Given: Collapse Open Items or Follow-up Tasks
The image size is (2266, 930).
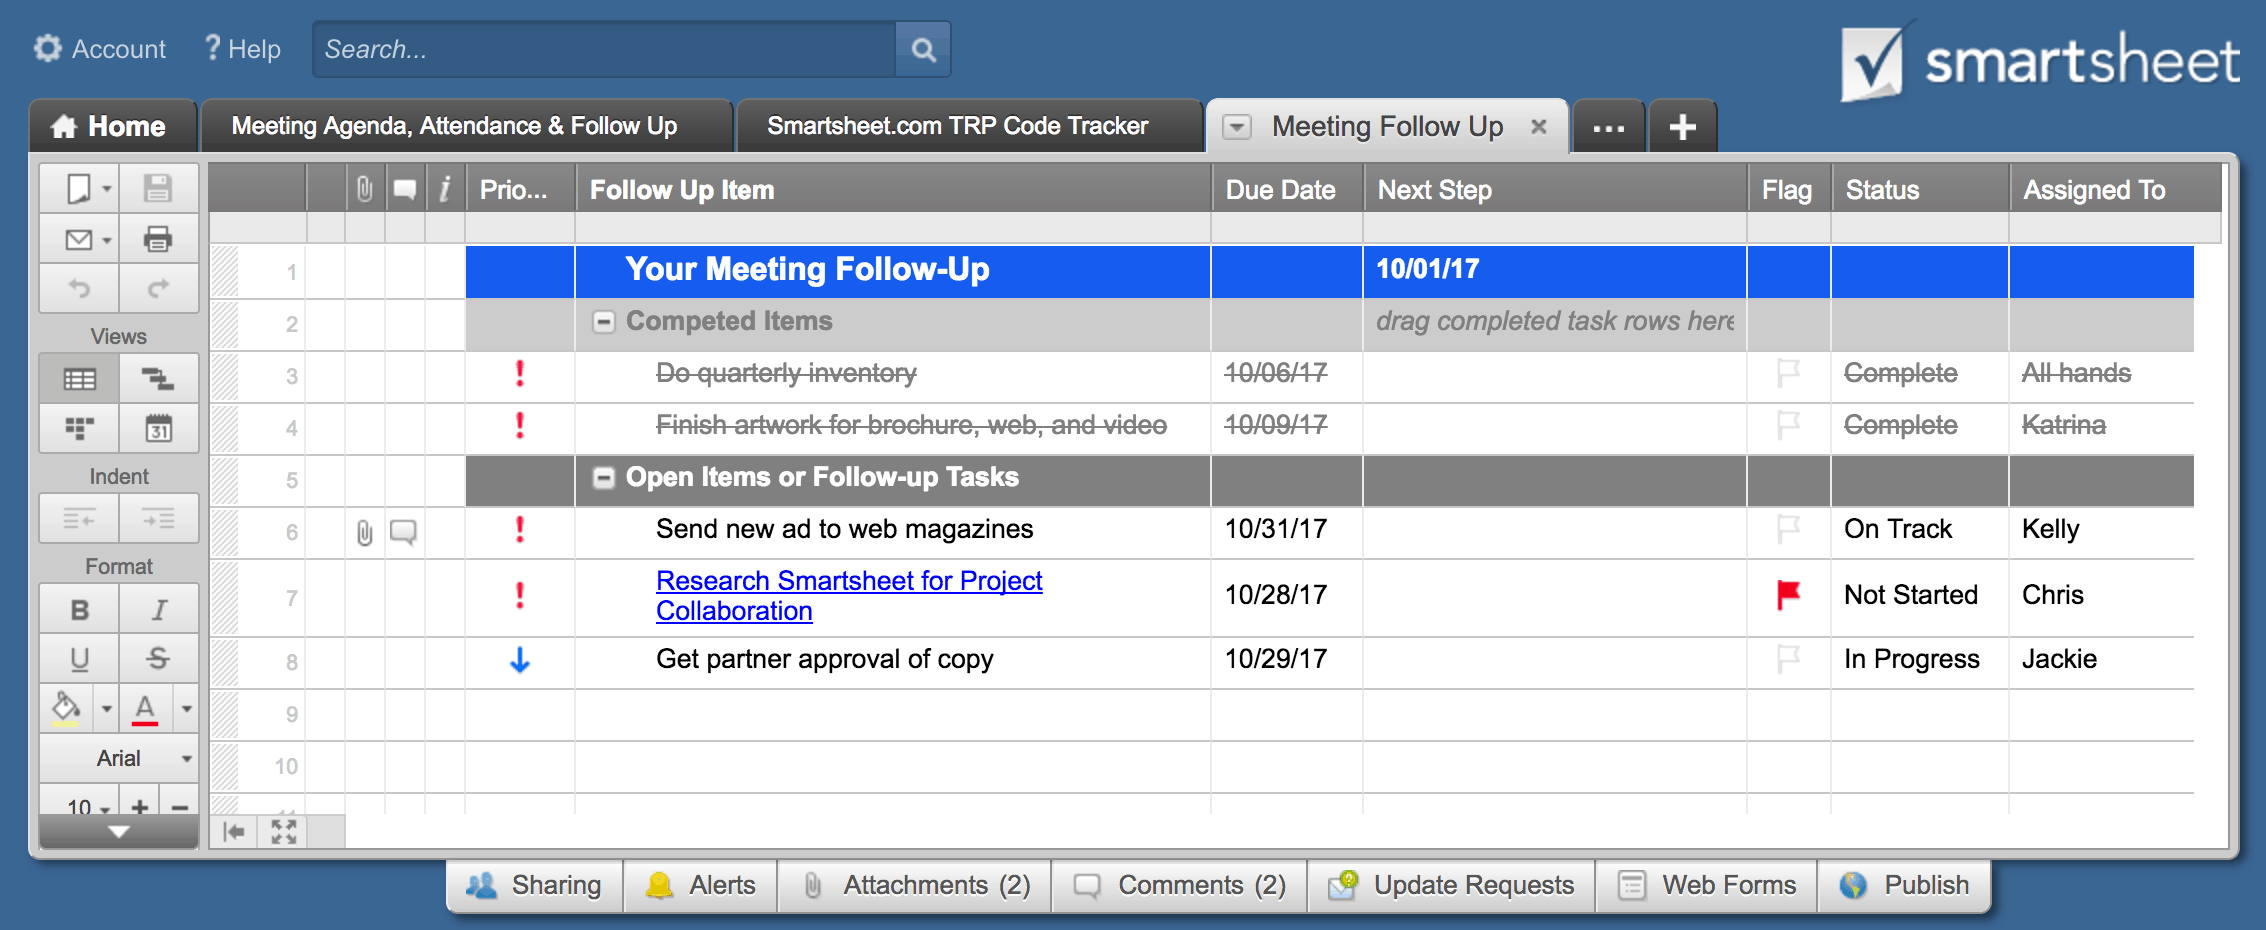Looking at the screenshot, I should (604, 478).
